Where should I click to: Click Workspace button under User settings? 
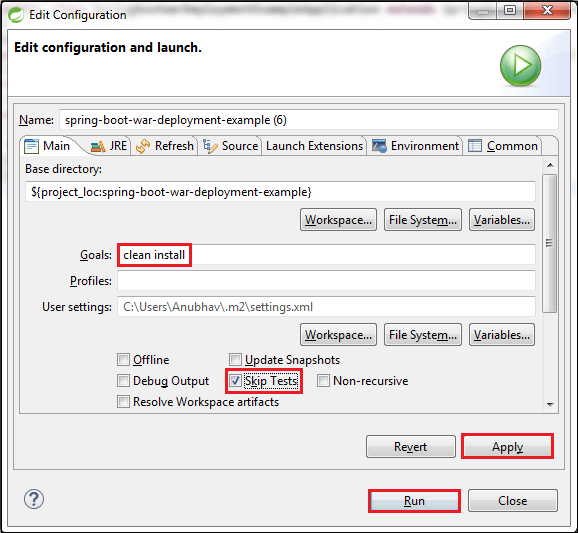(338, 335)
